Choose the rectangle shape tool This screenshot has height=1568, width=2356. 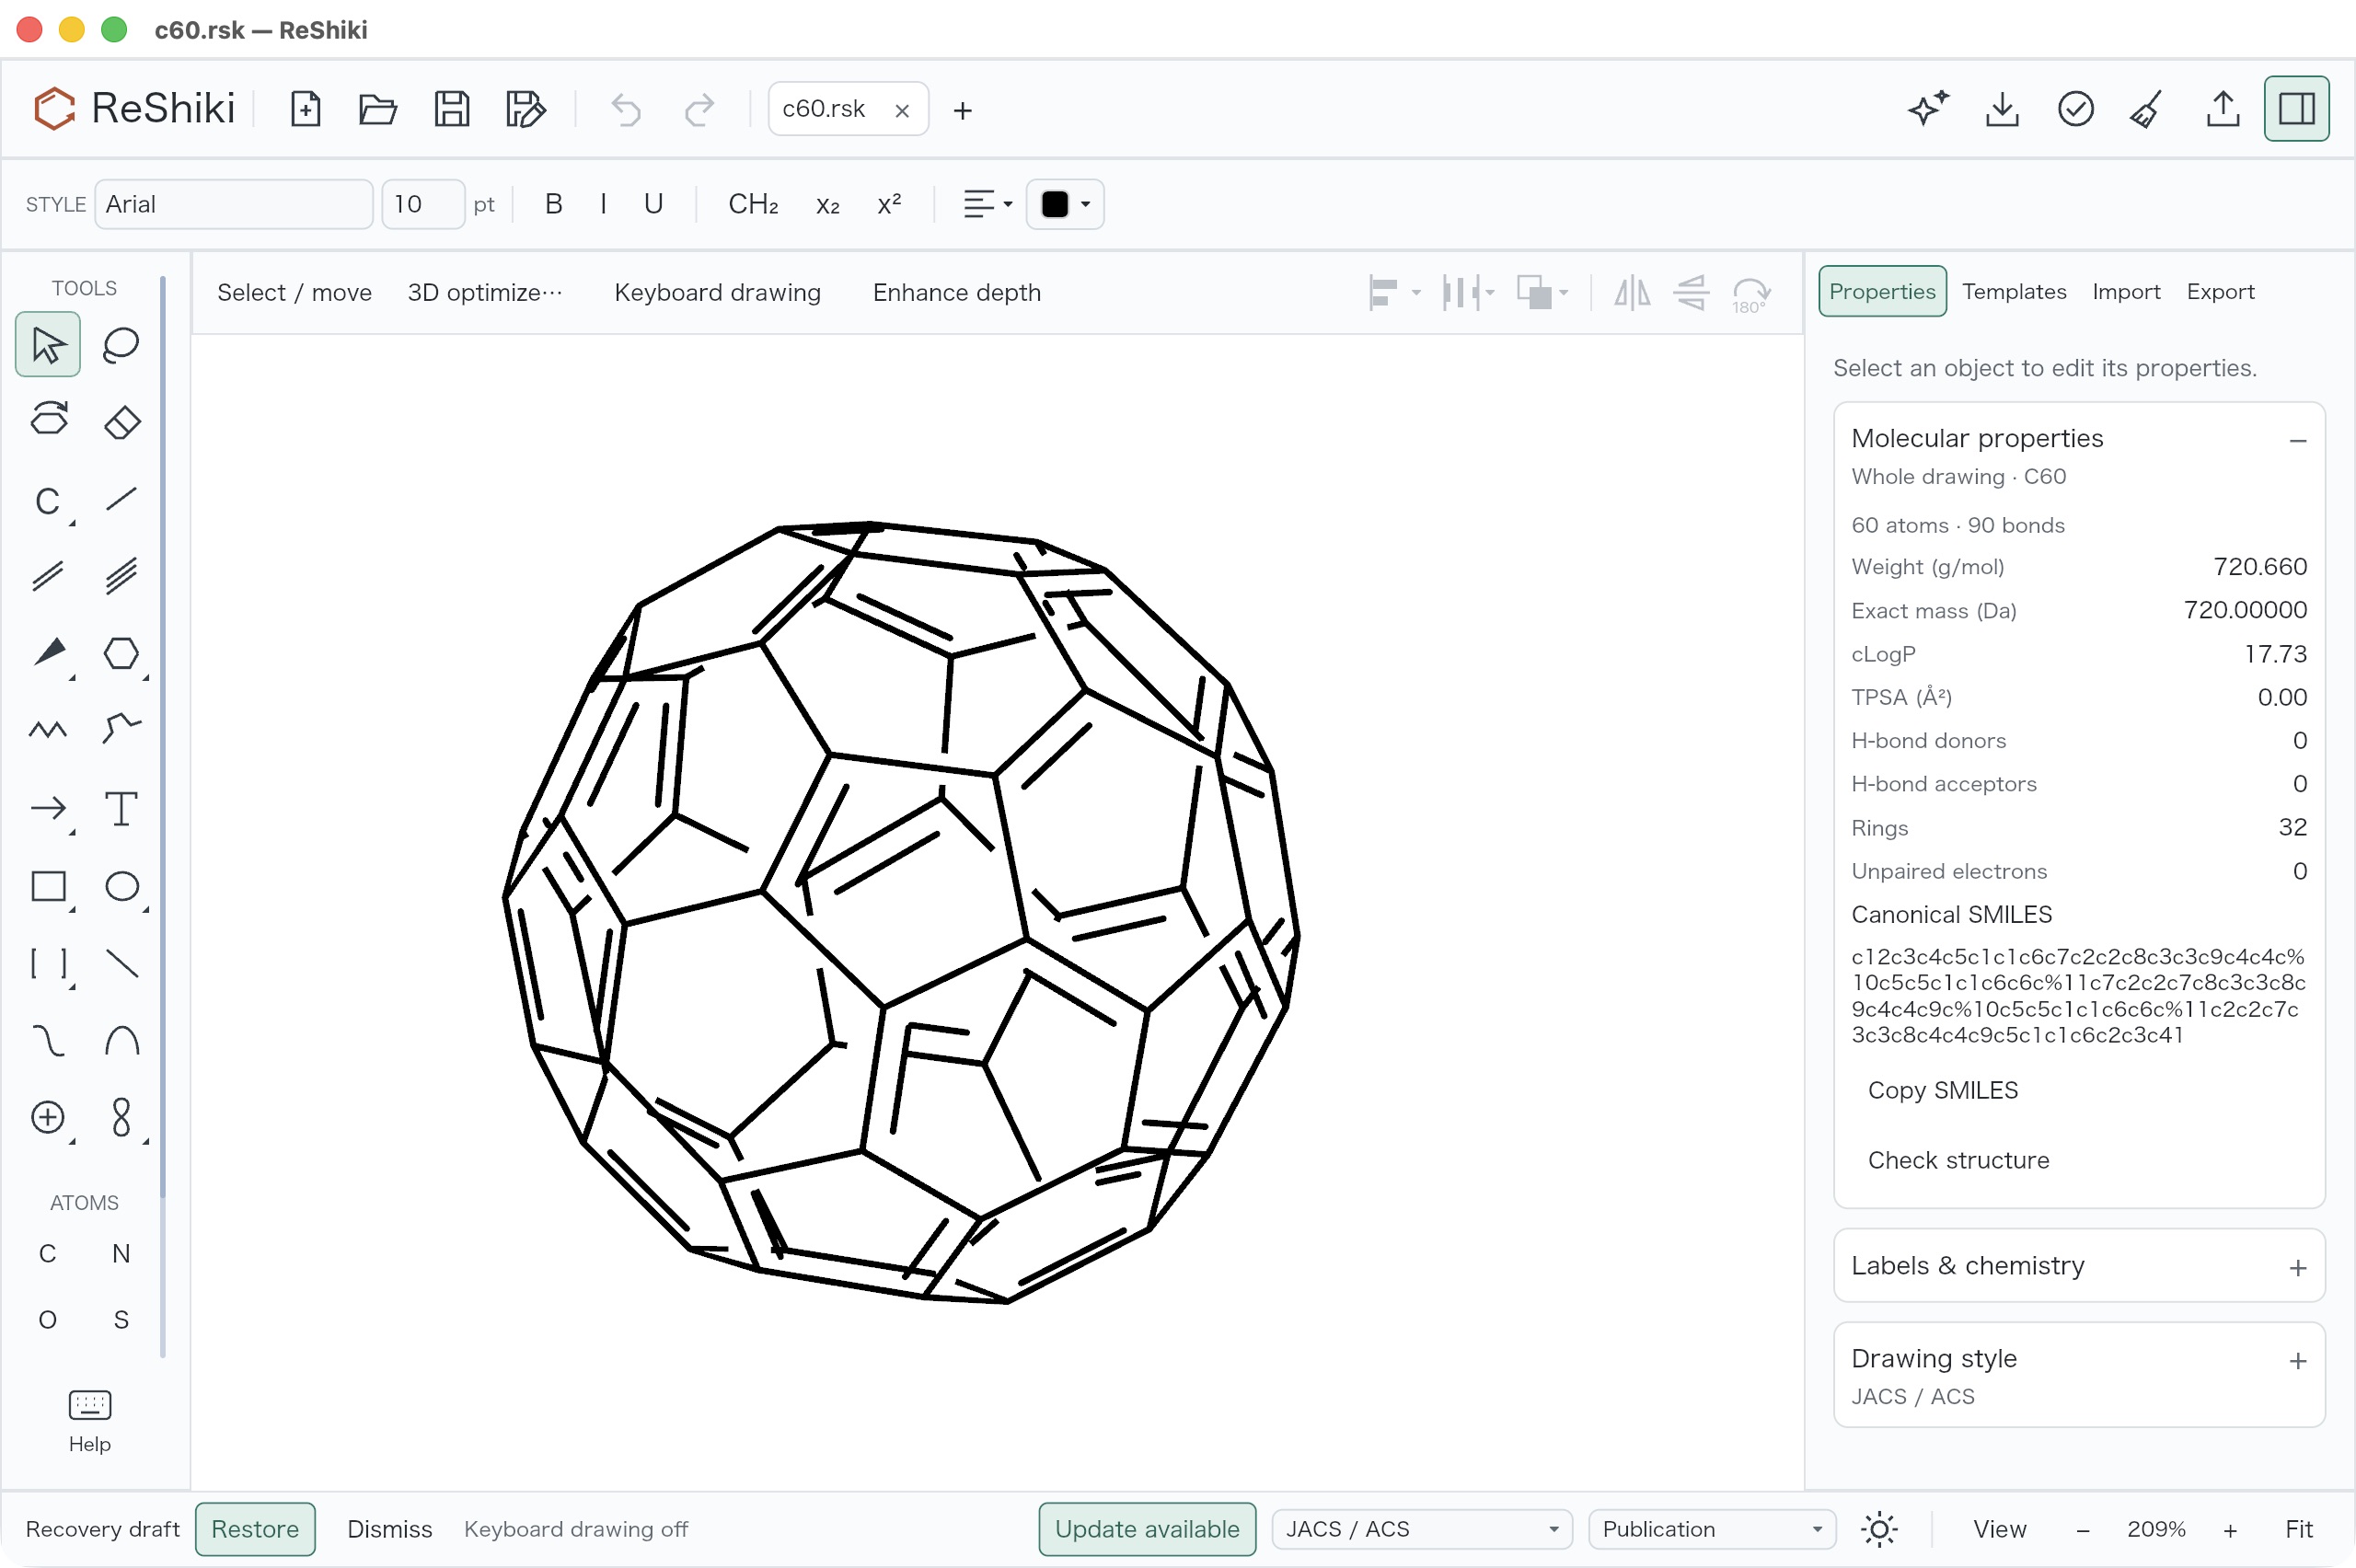(48, 886)
